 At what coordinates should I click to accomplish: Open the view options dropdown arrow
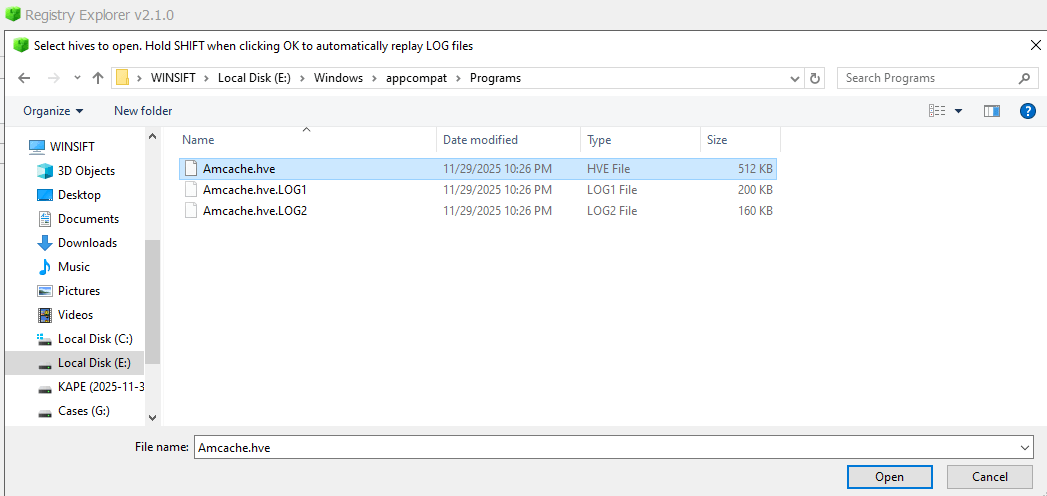coord(959,111)
